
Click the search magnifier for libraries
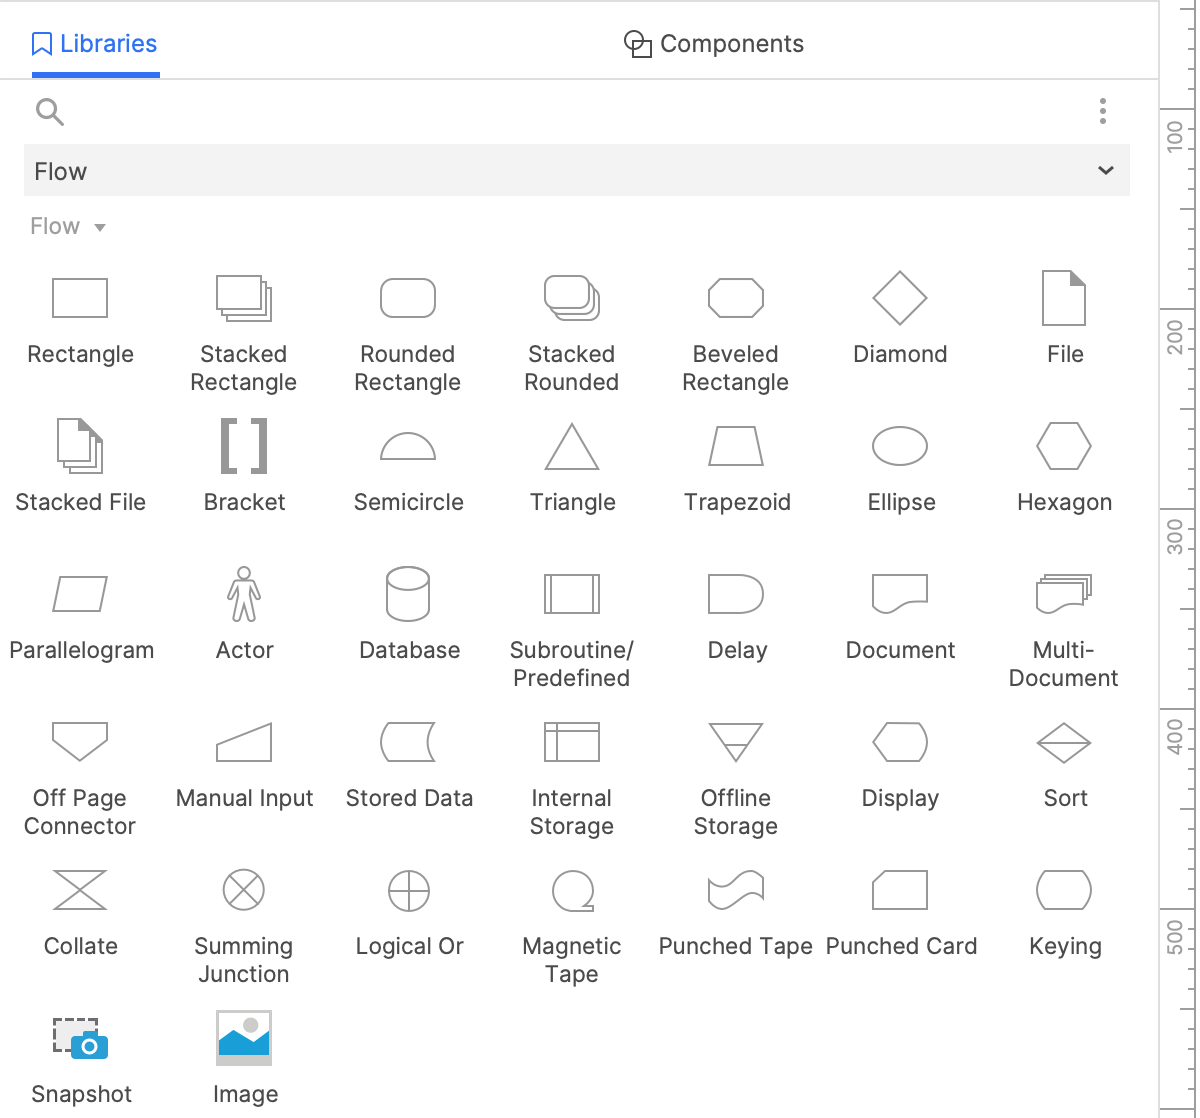pyautogui.click(x=49, y=112)
